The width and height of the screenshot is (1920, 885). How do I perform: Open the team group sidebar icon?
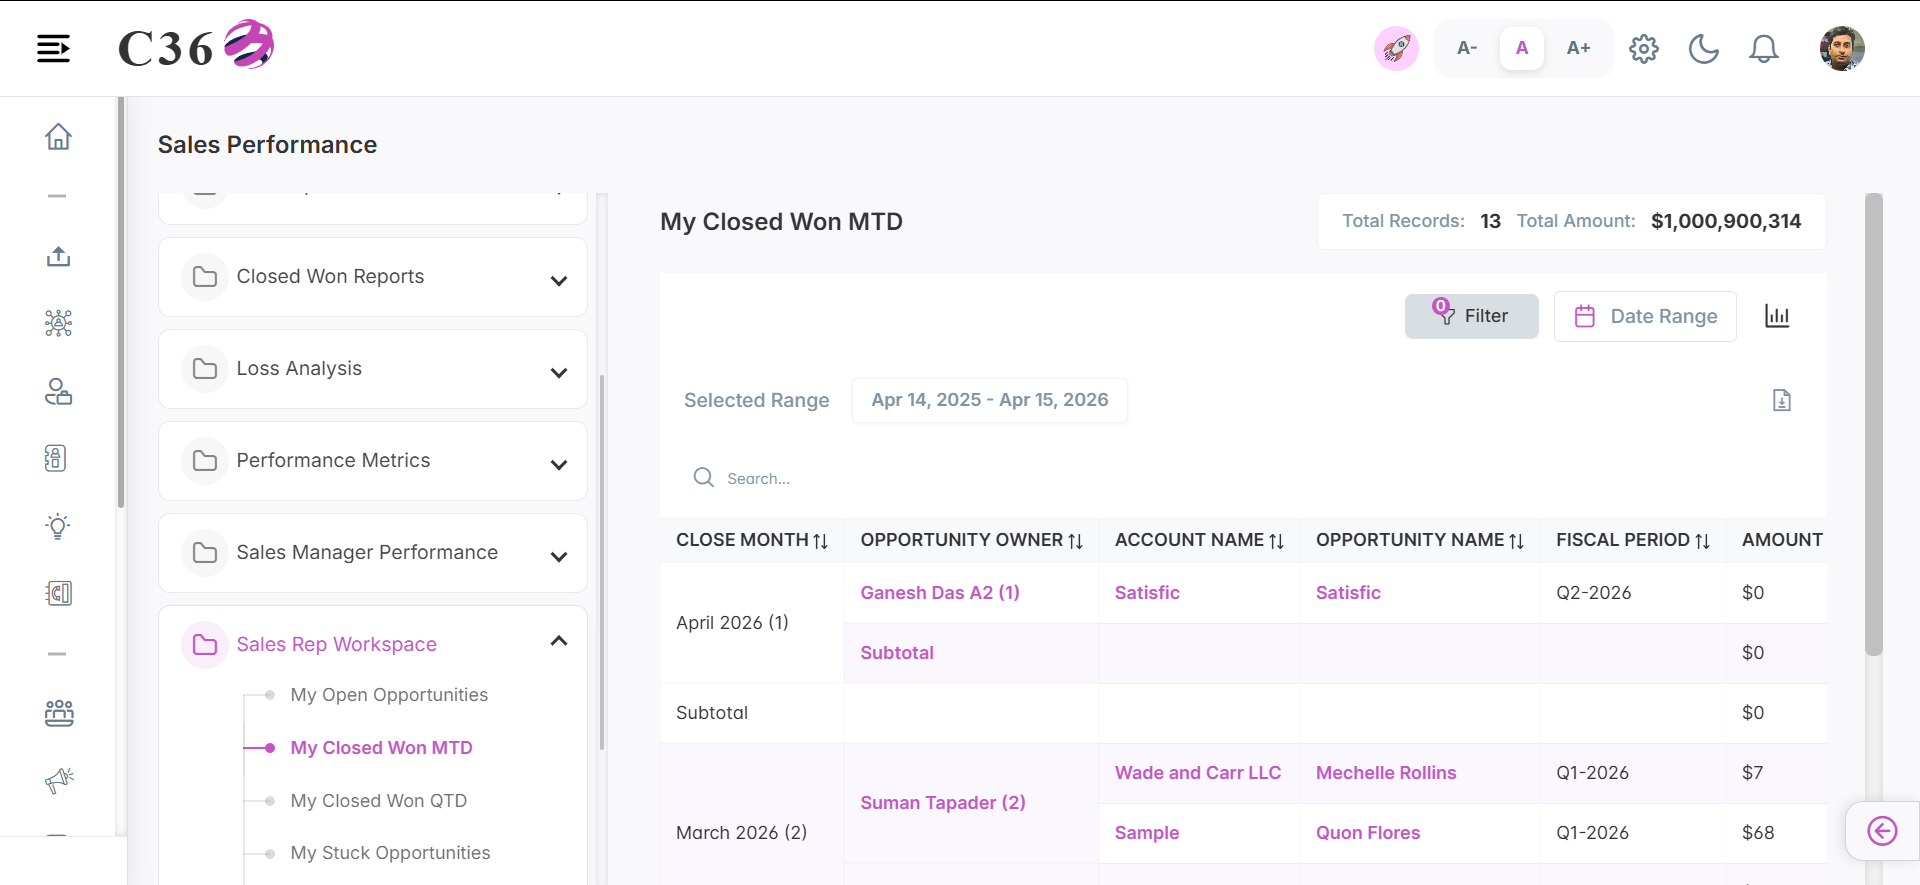pyautogui.click(x=58, y=713)
